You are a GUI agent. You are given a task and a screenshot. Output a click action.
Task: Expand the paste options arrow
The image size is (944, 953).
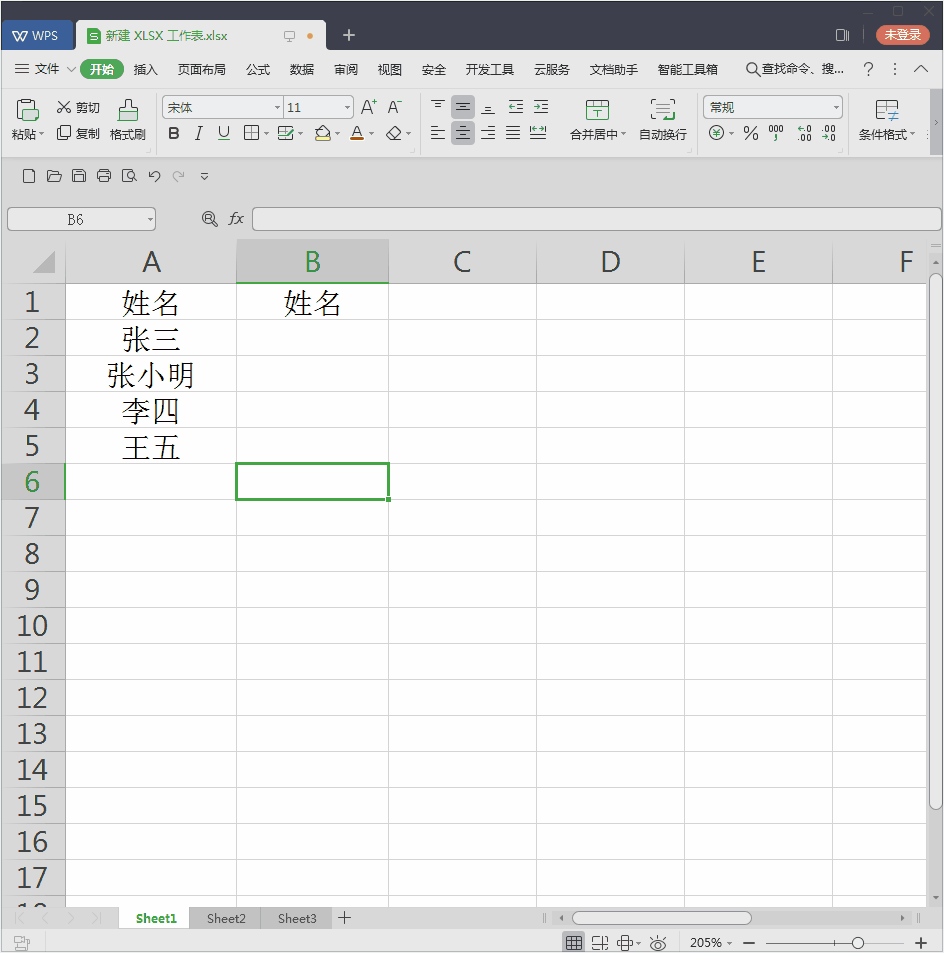[41, 134]
